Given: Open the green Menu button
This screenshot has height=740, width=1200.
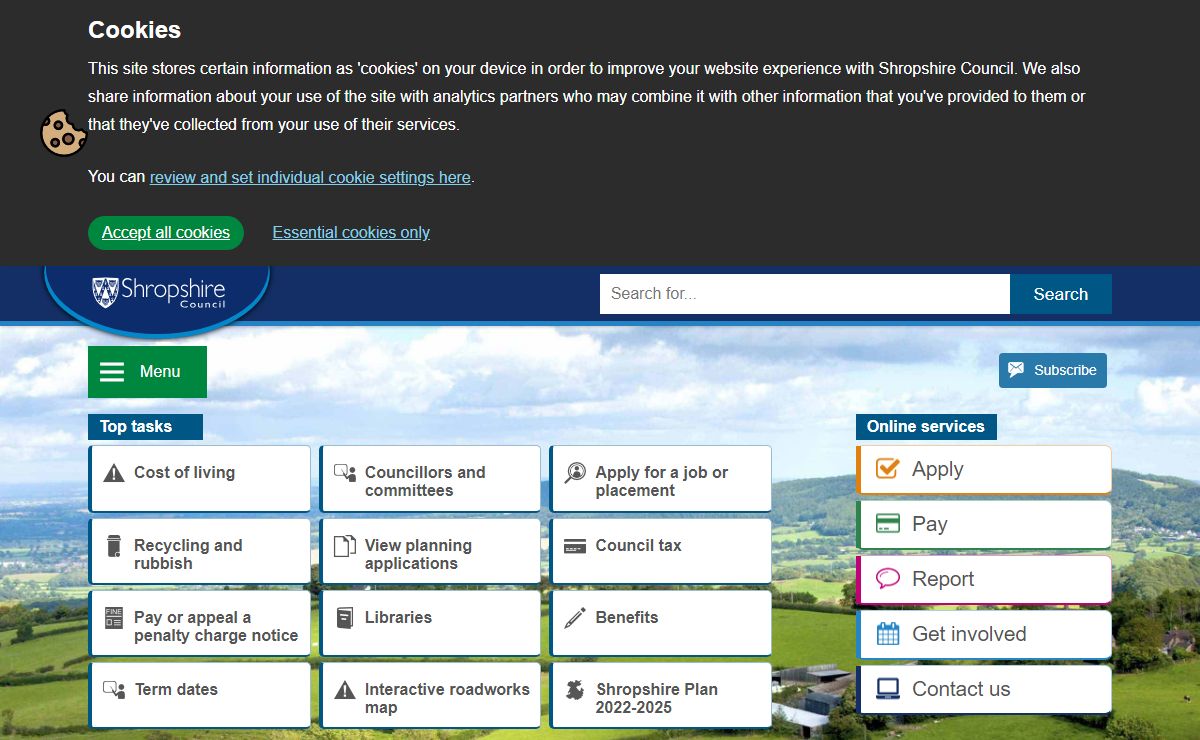Looking at the screenshot, I should tap(147, 372).
